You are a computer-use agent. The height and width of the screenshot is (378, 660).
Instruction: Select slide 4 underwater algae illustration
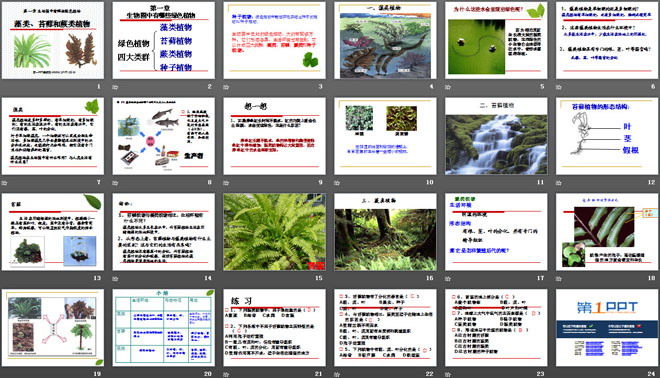385,40
